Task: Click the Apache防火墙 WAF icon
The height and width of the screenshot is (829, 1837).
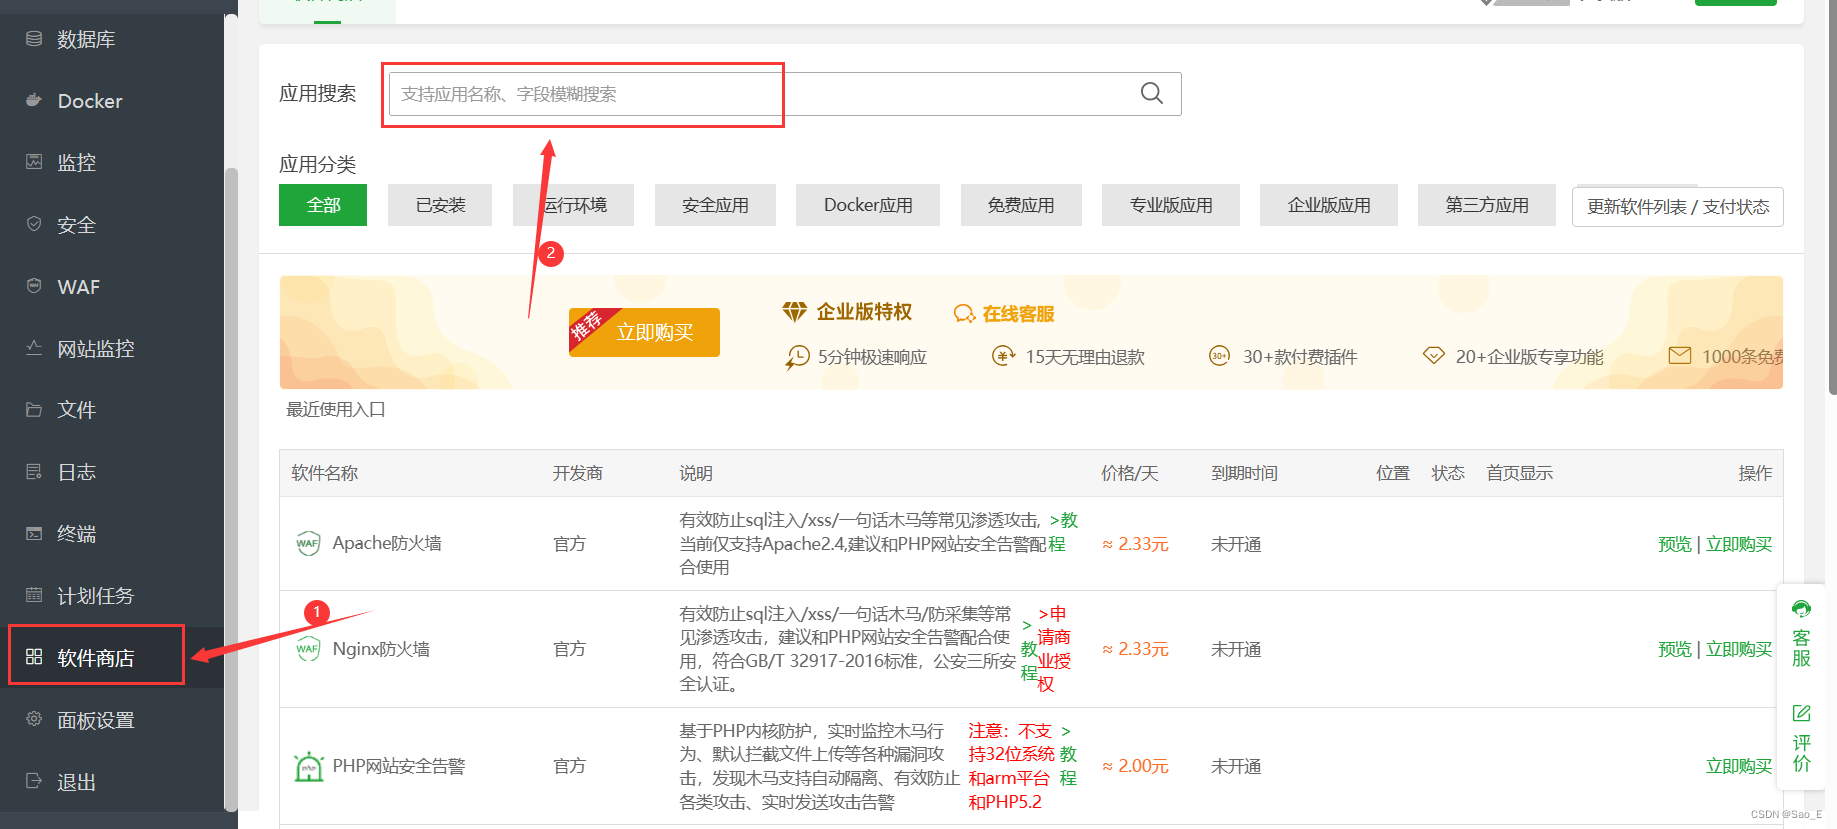Action: pyautogui.click(x=308, y=543)
